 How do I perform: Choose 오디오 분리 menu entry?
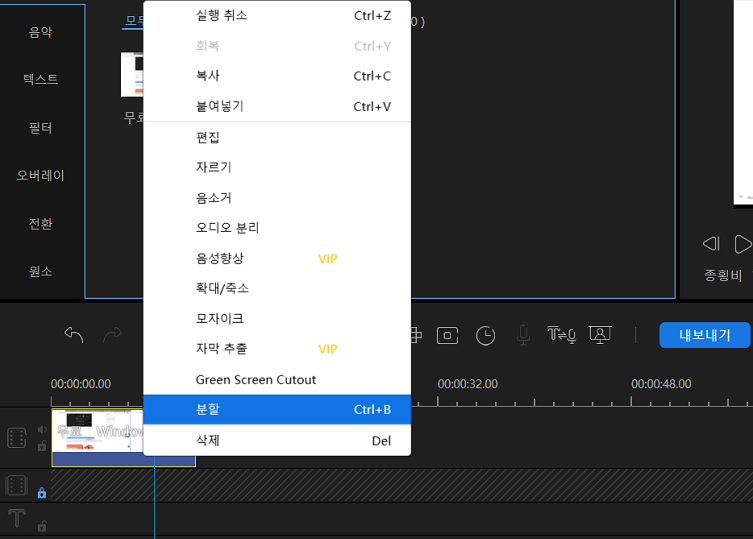point(277,228)
